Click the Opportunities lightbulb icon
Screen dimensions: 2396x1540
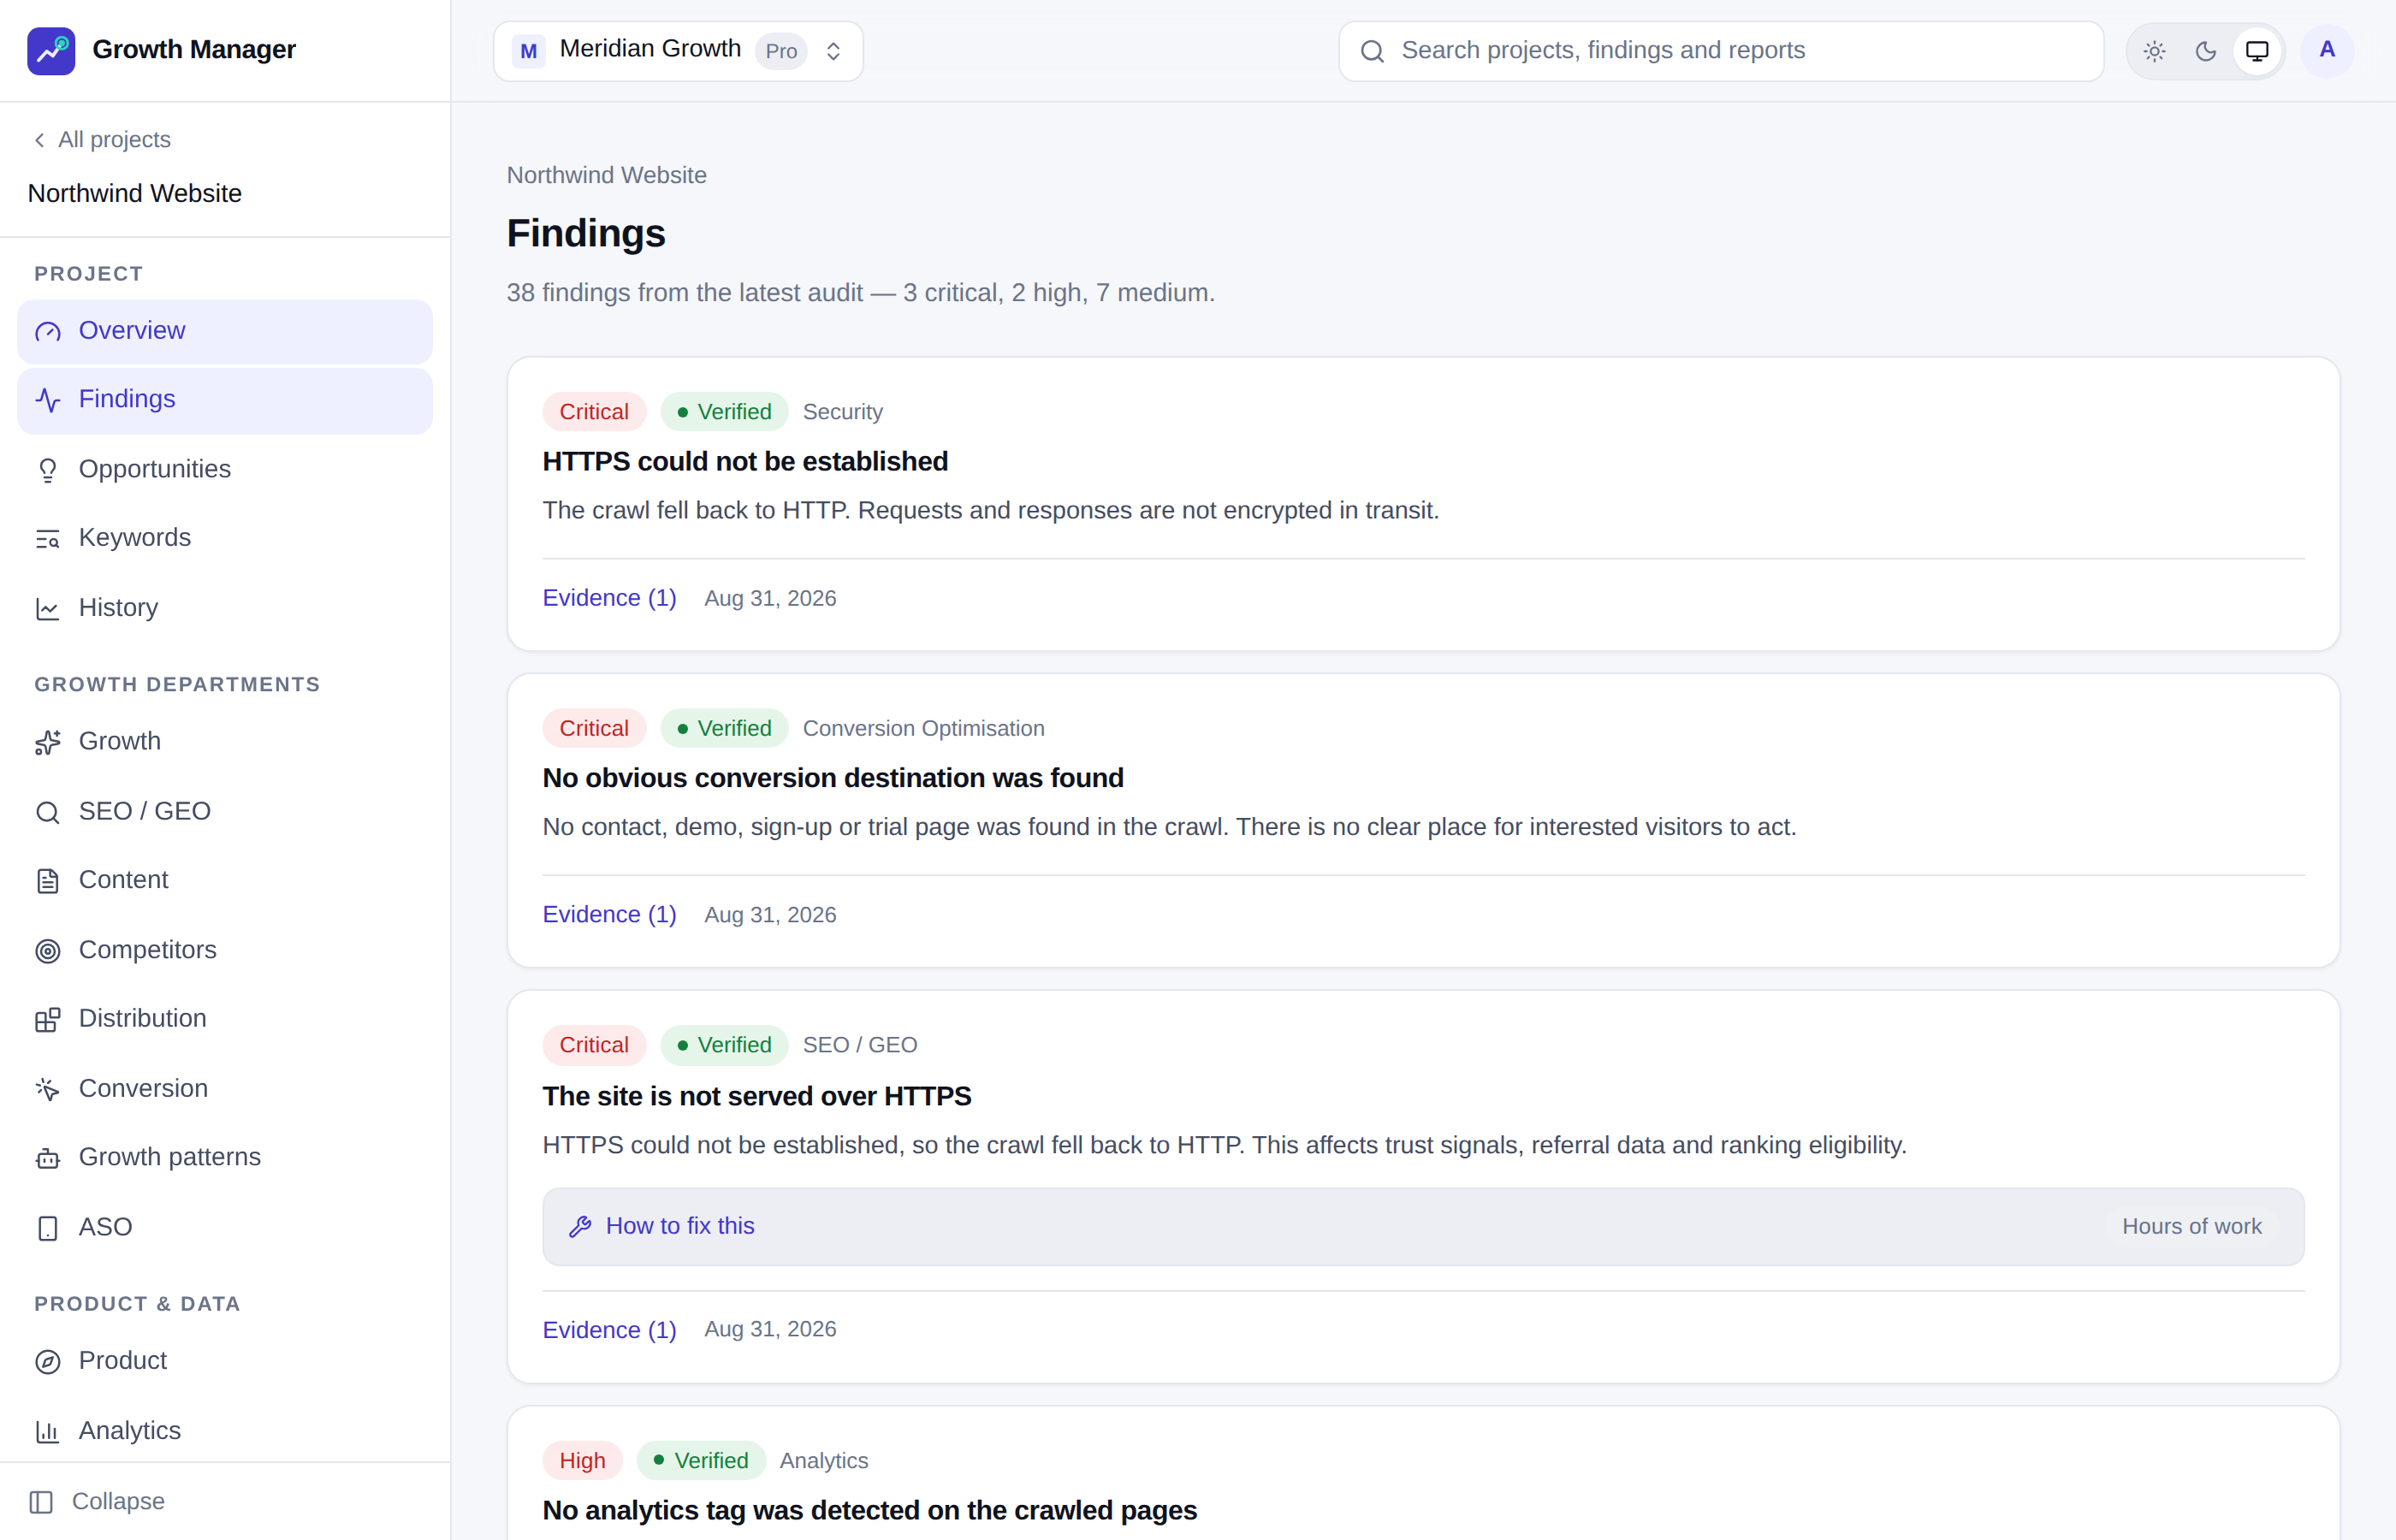click(48, 470)
